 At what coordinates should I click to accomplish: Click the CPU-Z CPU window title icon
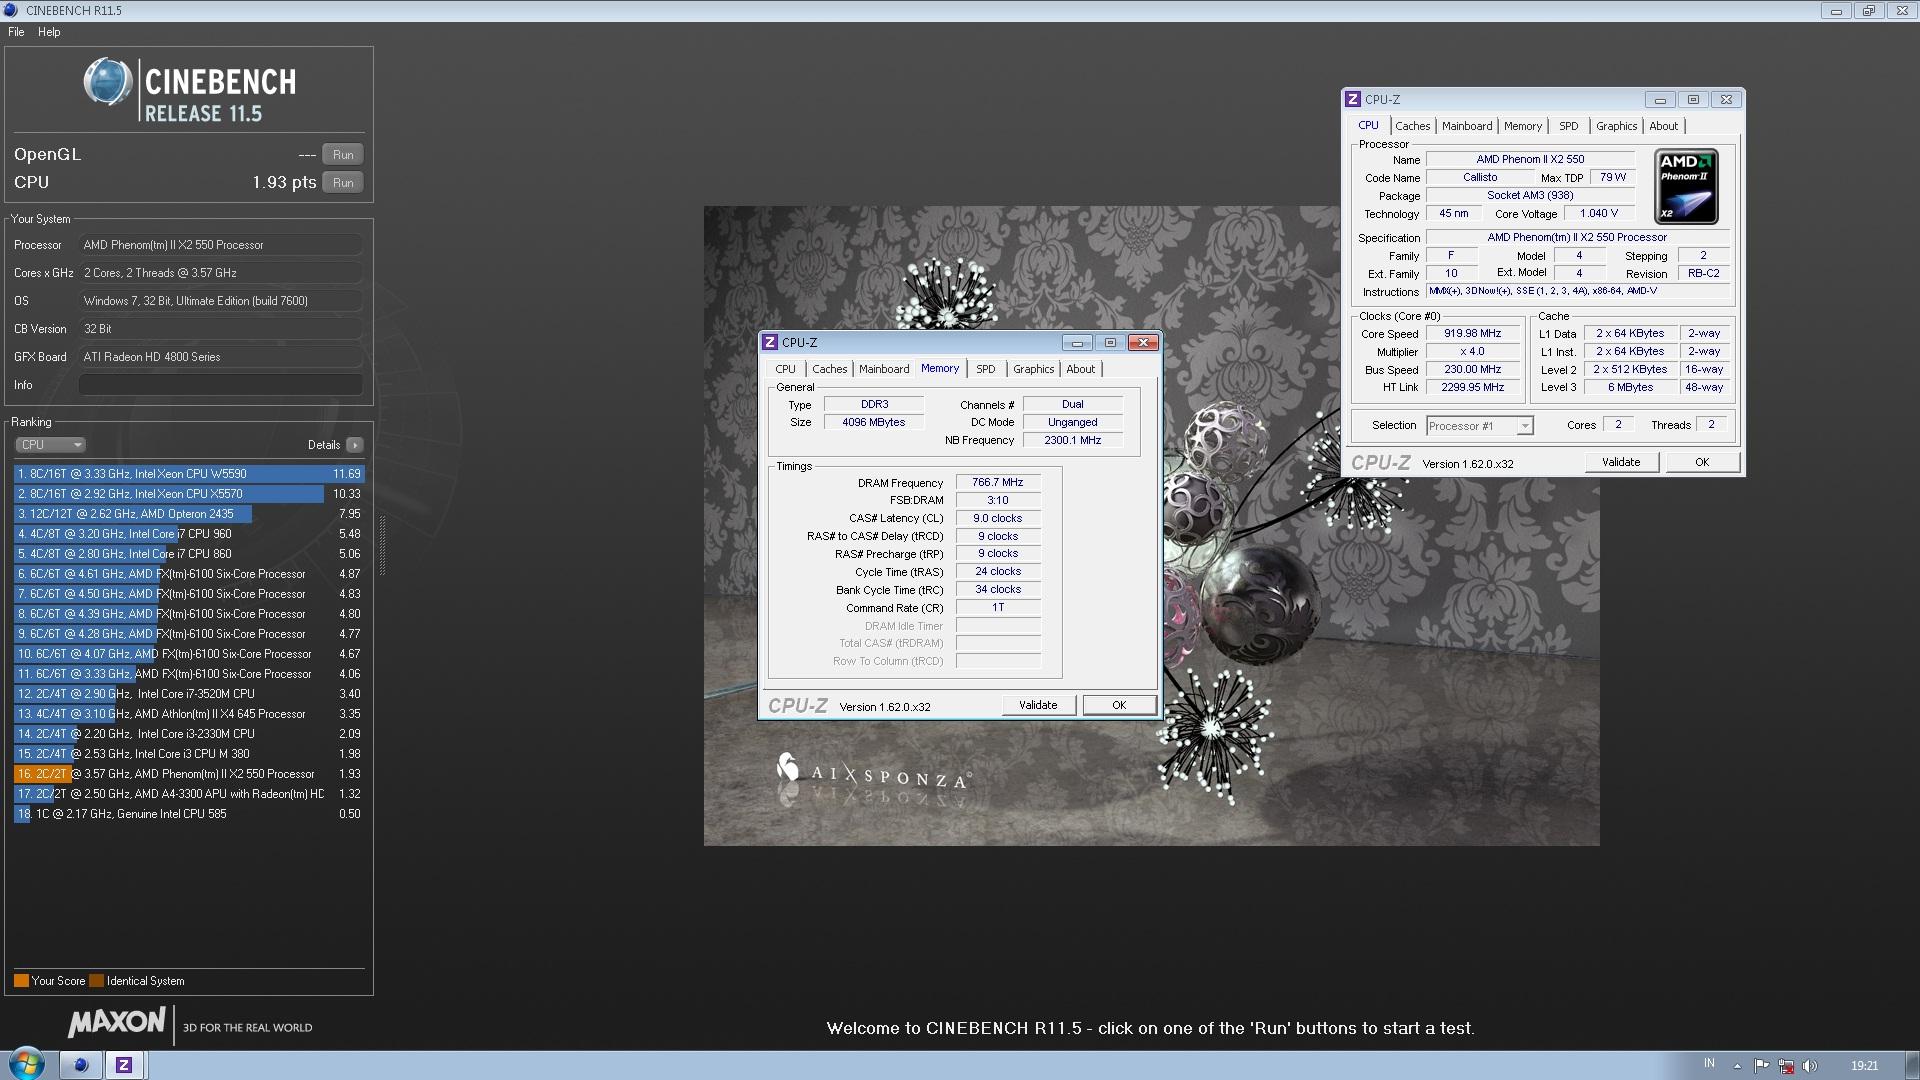(x=1353, y=100)
